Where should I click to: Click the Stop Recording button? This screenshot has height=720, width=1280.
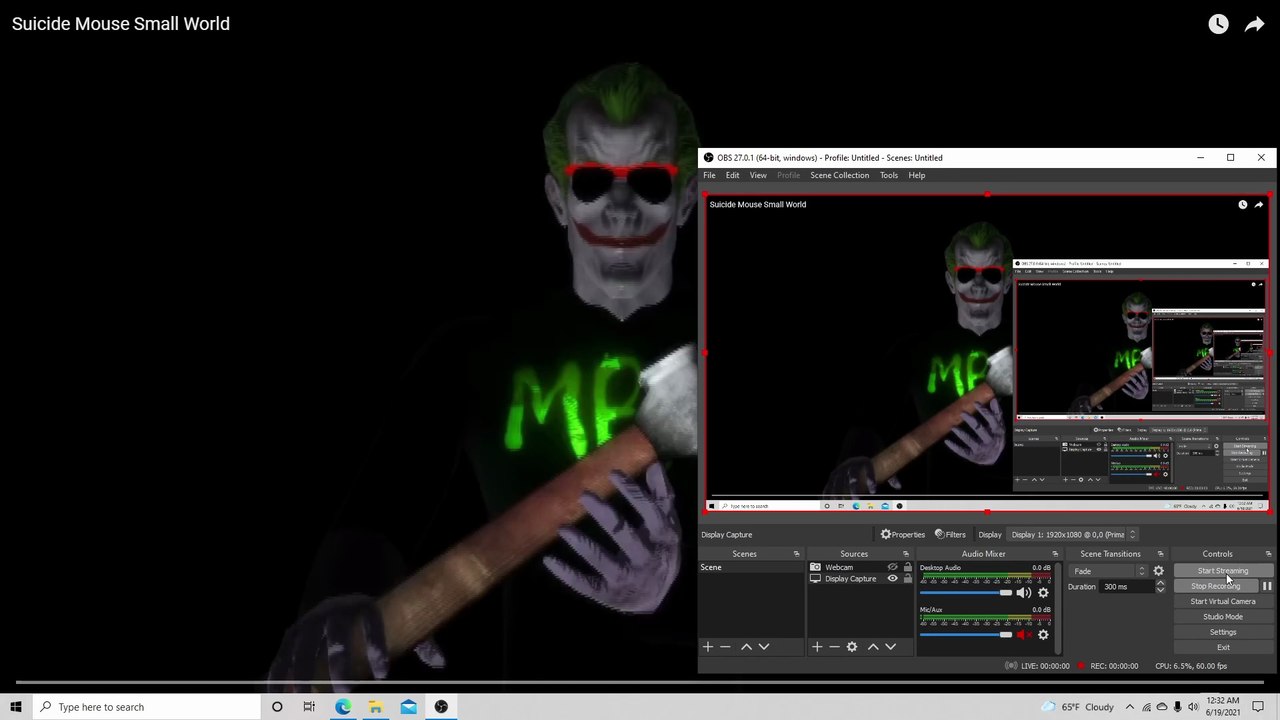click(1216, 586)
